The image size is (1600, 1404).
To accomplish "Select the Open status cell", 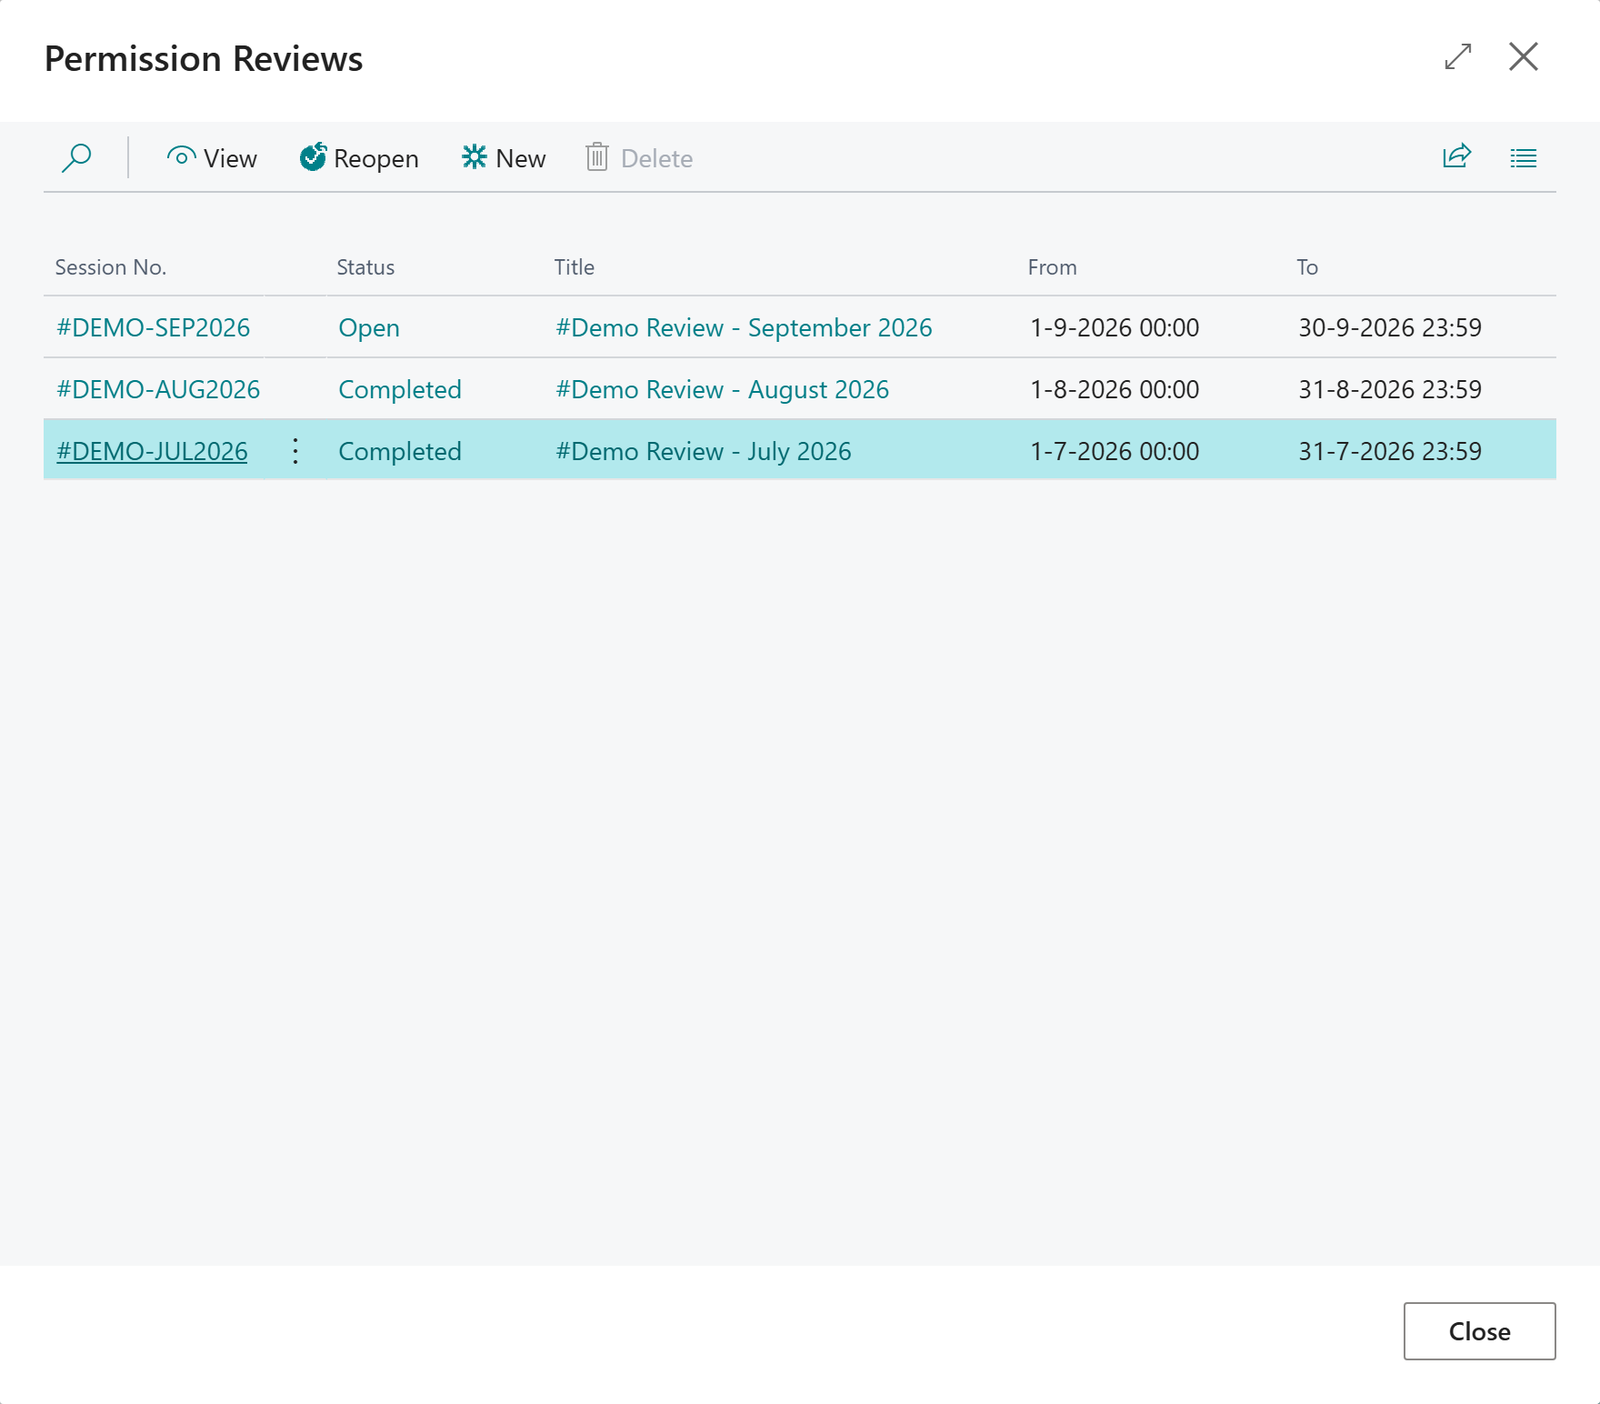I will [x=369, y=328].
